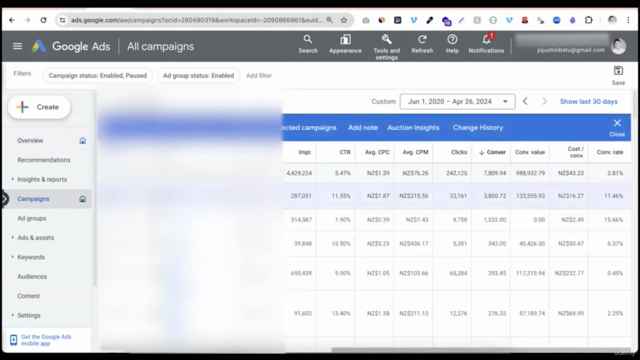Click conversion value 133,555.93
The width and height of the screenshot is (640, 360).
(530, 196)
